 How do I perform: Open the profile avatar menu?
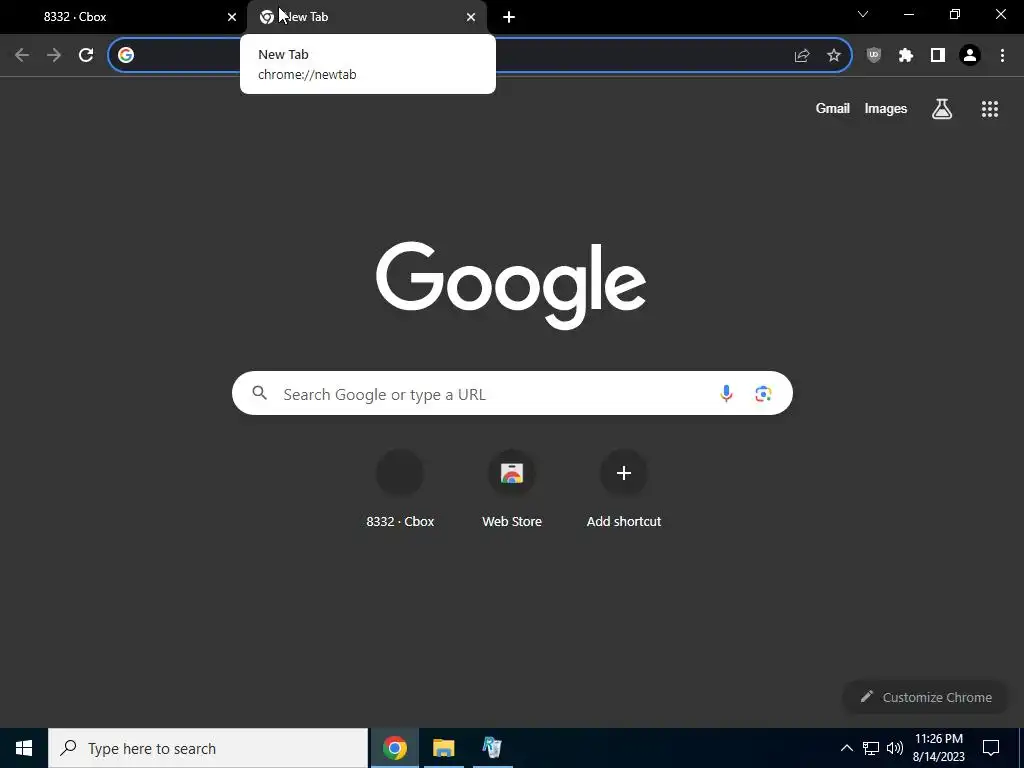point(970,56)
